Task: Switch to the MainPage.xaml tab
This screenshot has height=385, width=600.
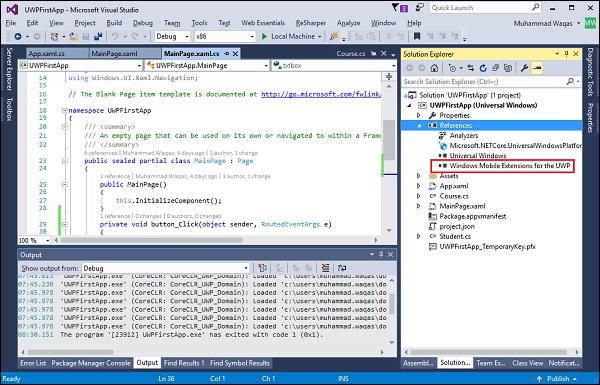Action: tap(114, 54)
